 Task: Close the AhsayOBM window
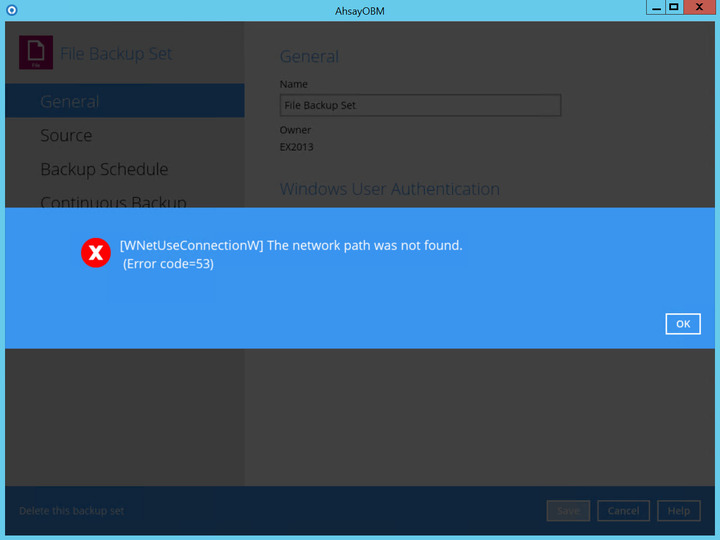coord(699,7)
